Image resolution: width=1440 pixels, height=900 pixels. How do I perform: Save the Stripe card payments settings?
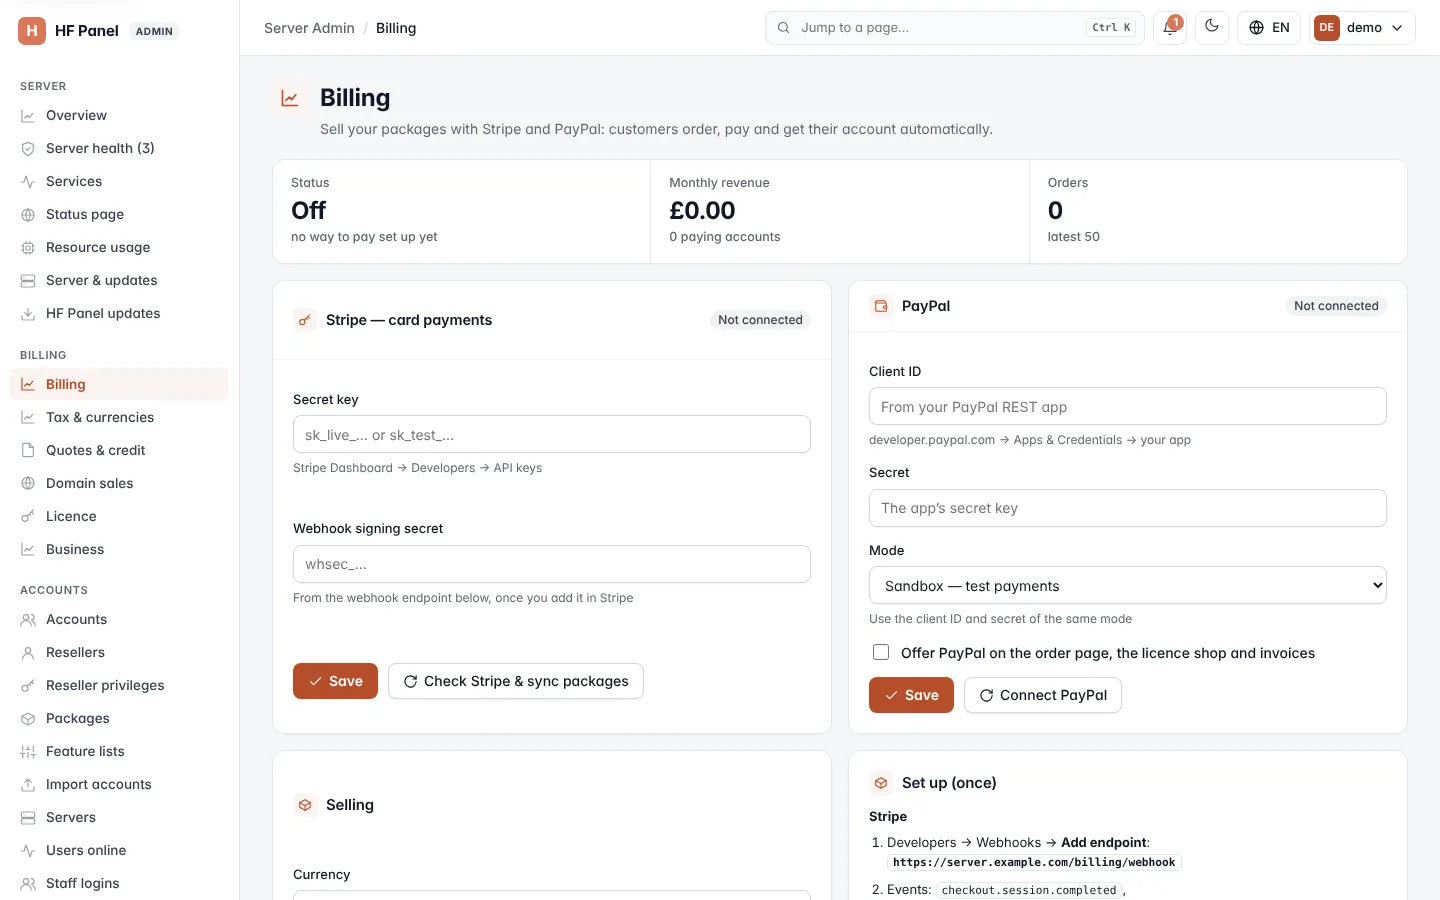[x=335, y=681]
